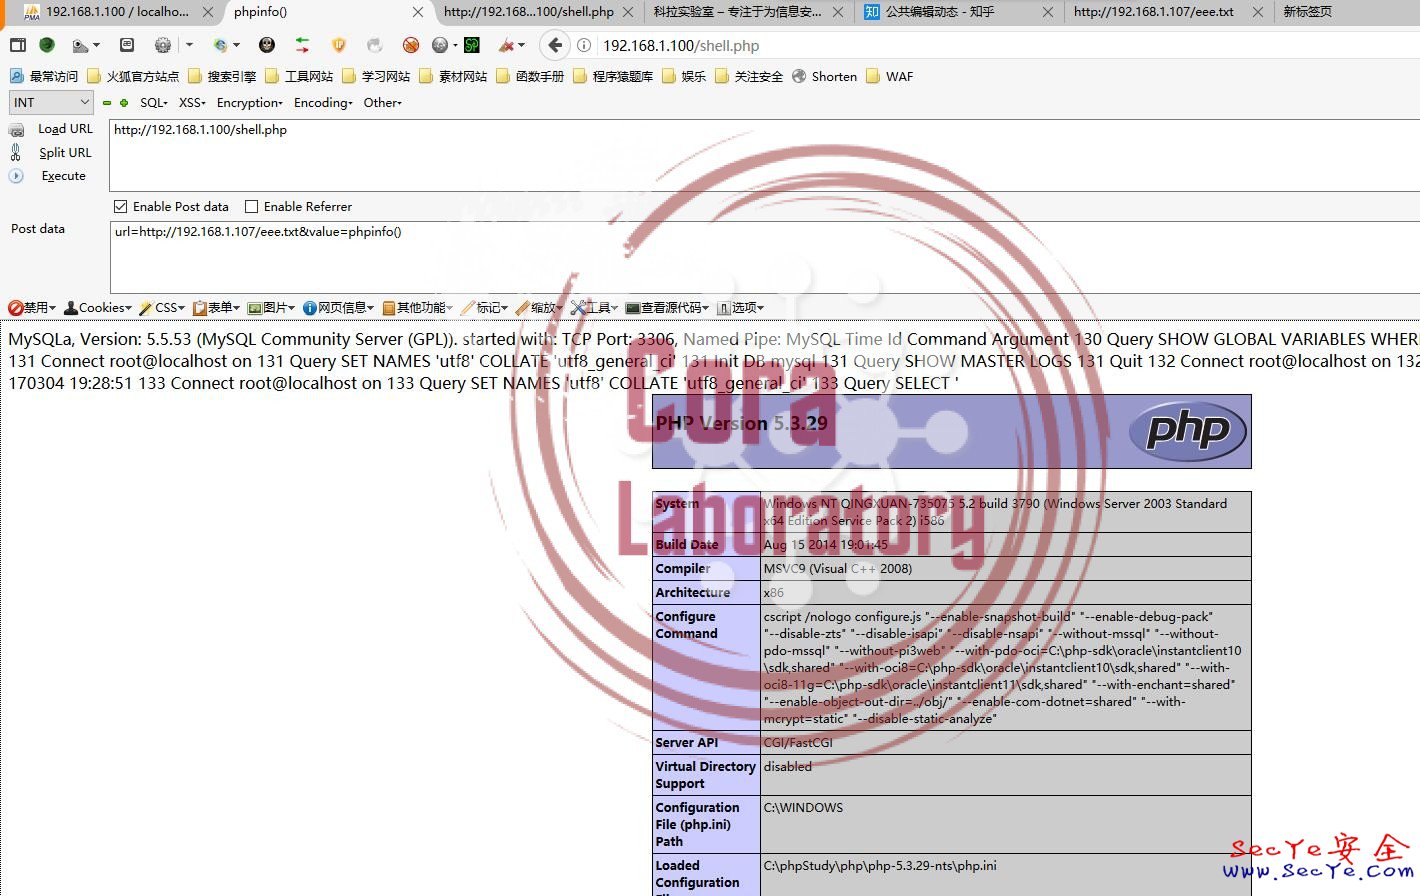This screenshot has height=896, width=1420.
Task: Open the 标记 menu in developer toolbar
Action: [485, 308]
